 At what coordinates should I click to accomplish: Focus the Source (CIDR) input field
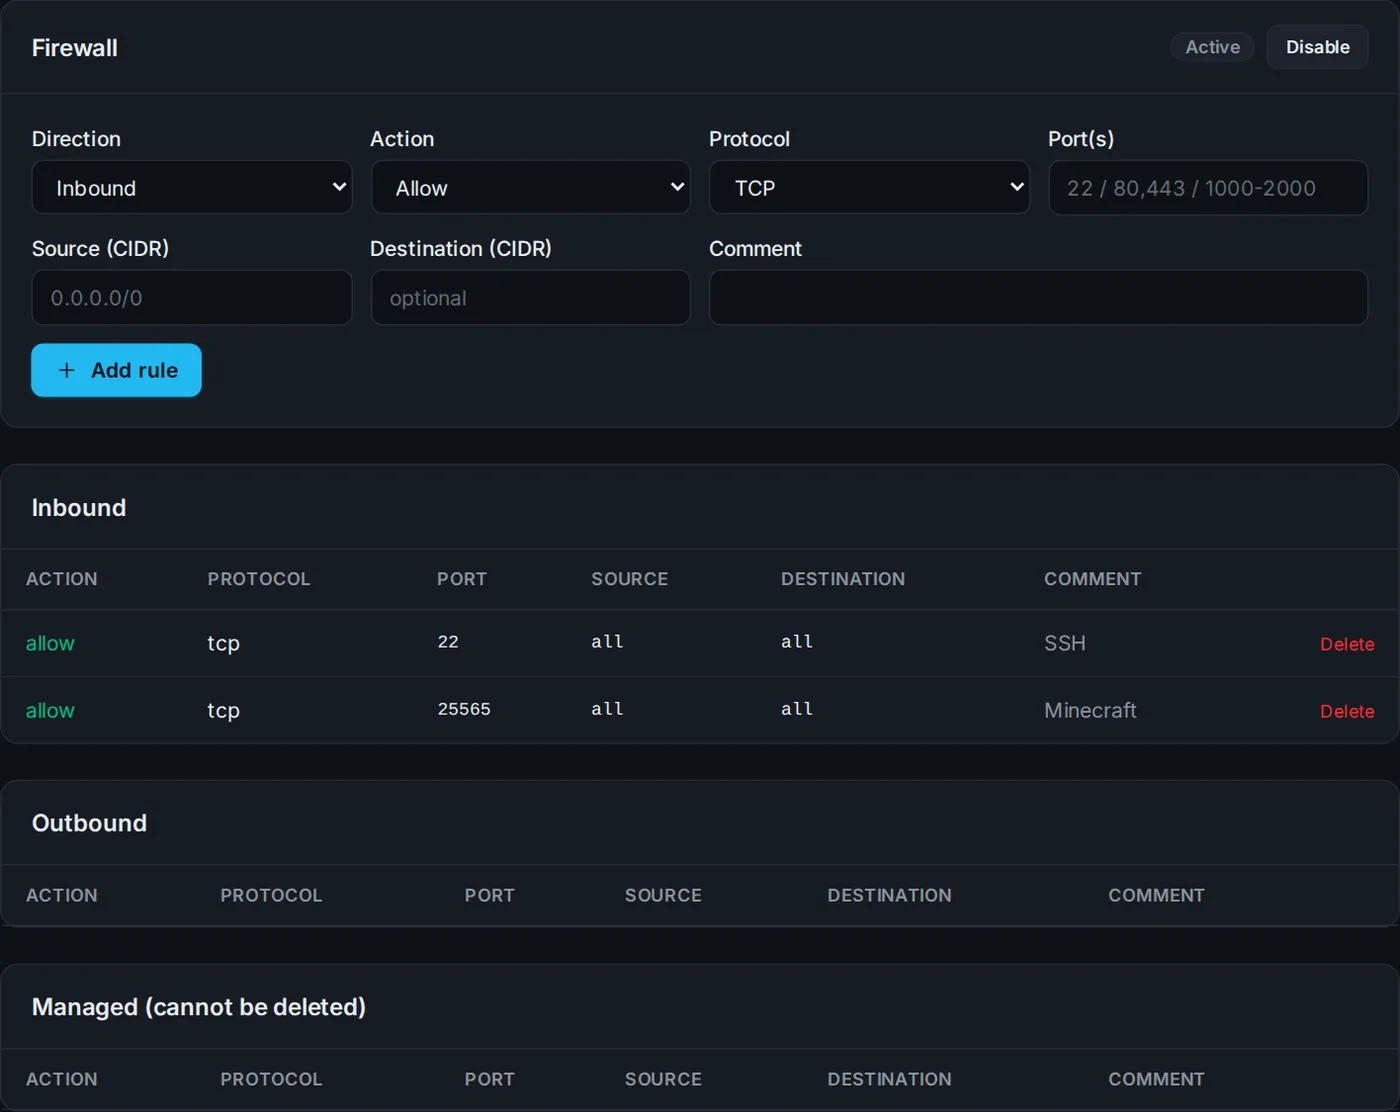point(192,298)
